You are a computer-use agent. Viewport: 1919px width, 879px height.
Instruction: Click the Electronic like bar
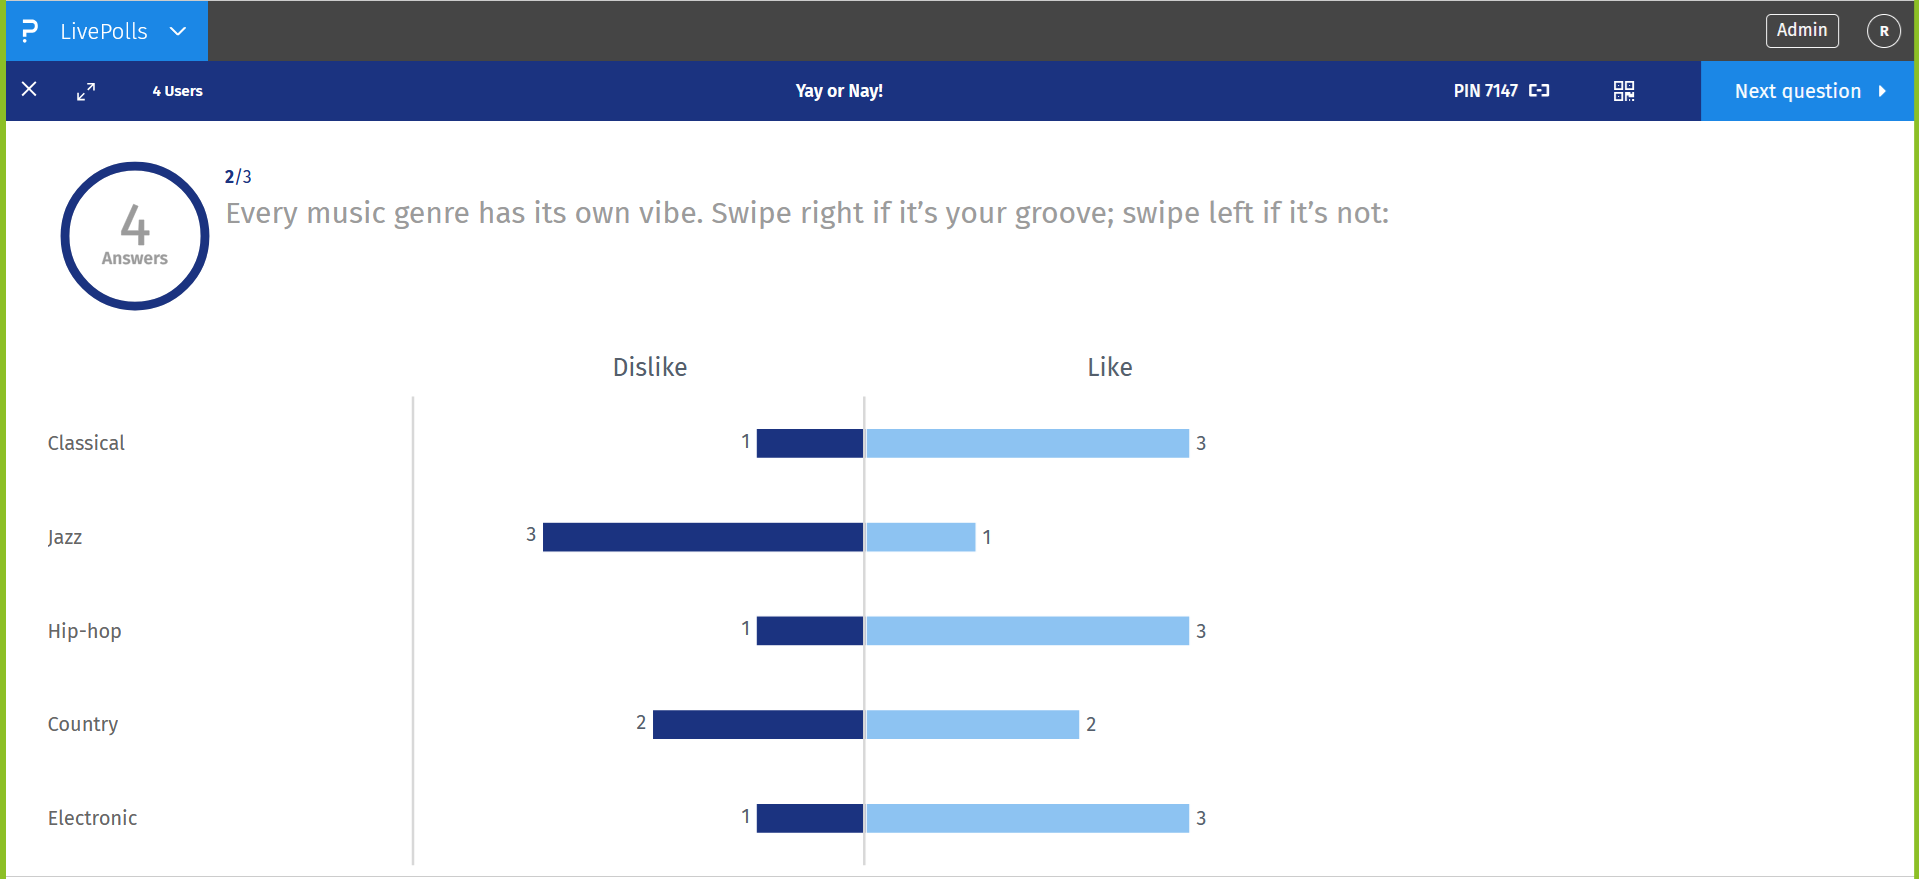click(x=1026, y=817)
